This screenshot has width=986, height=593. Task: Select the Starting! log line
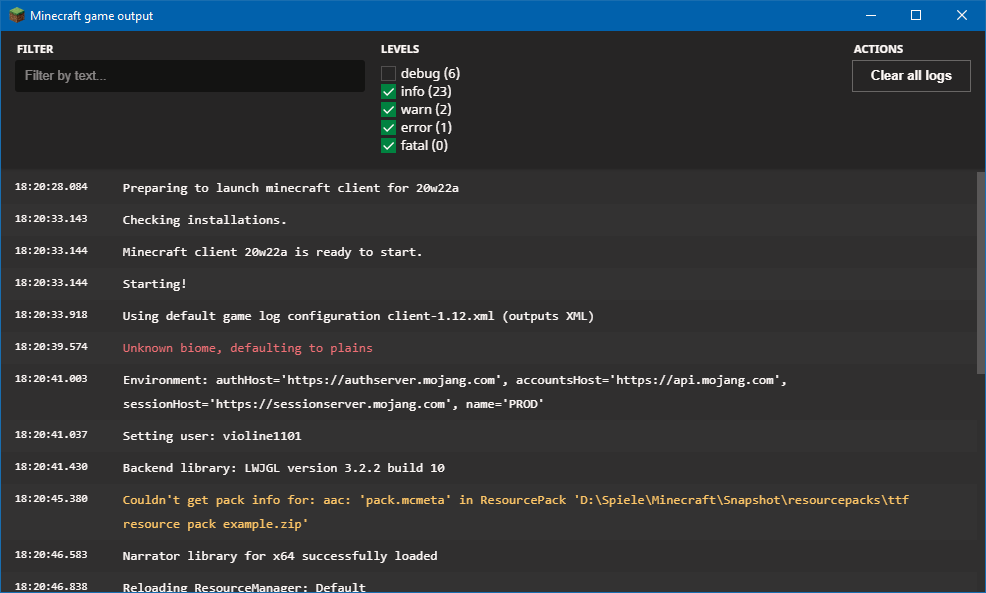tap(154, 284)
